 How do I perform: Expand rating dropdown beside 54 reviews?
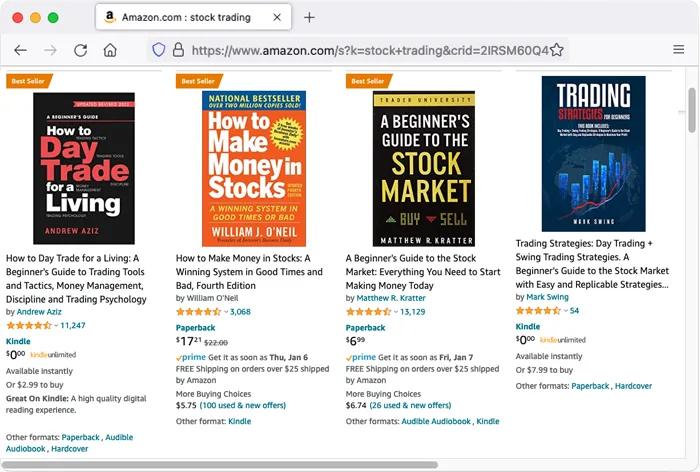[x=566, y=311]
